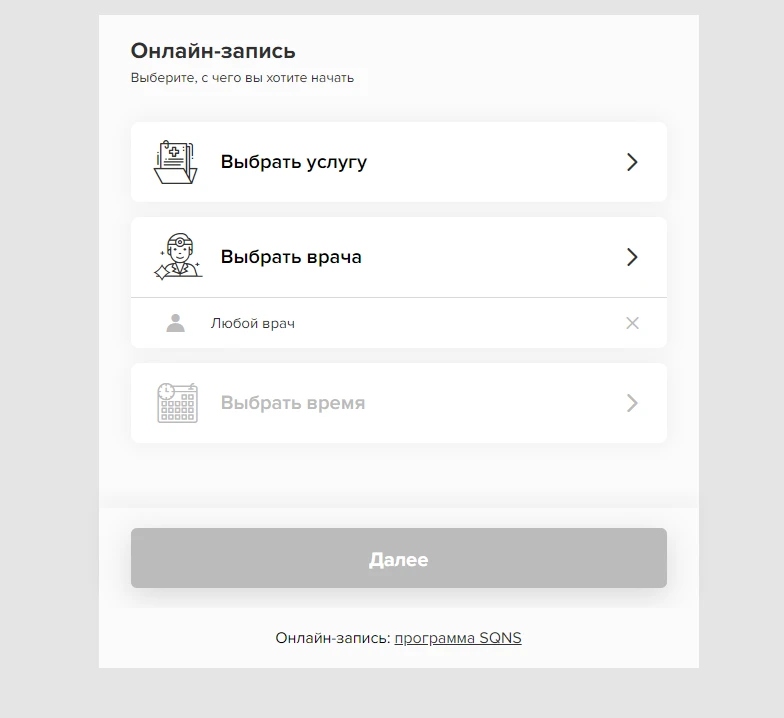This screenshot has width=784, height=718.
Task: Open the 'Выбрать услугу' label
Action: [294, 162]
